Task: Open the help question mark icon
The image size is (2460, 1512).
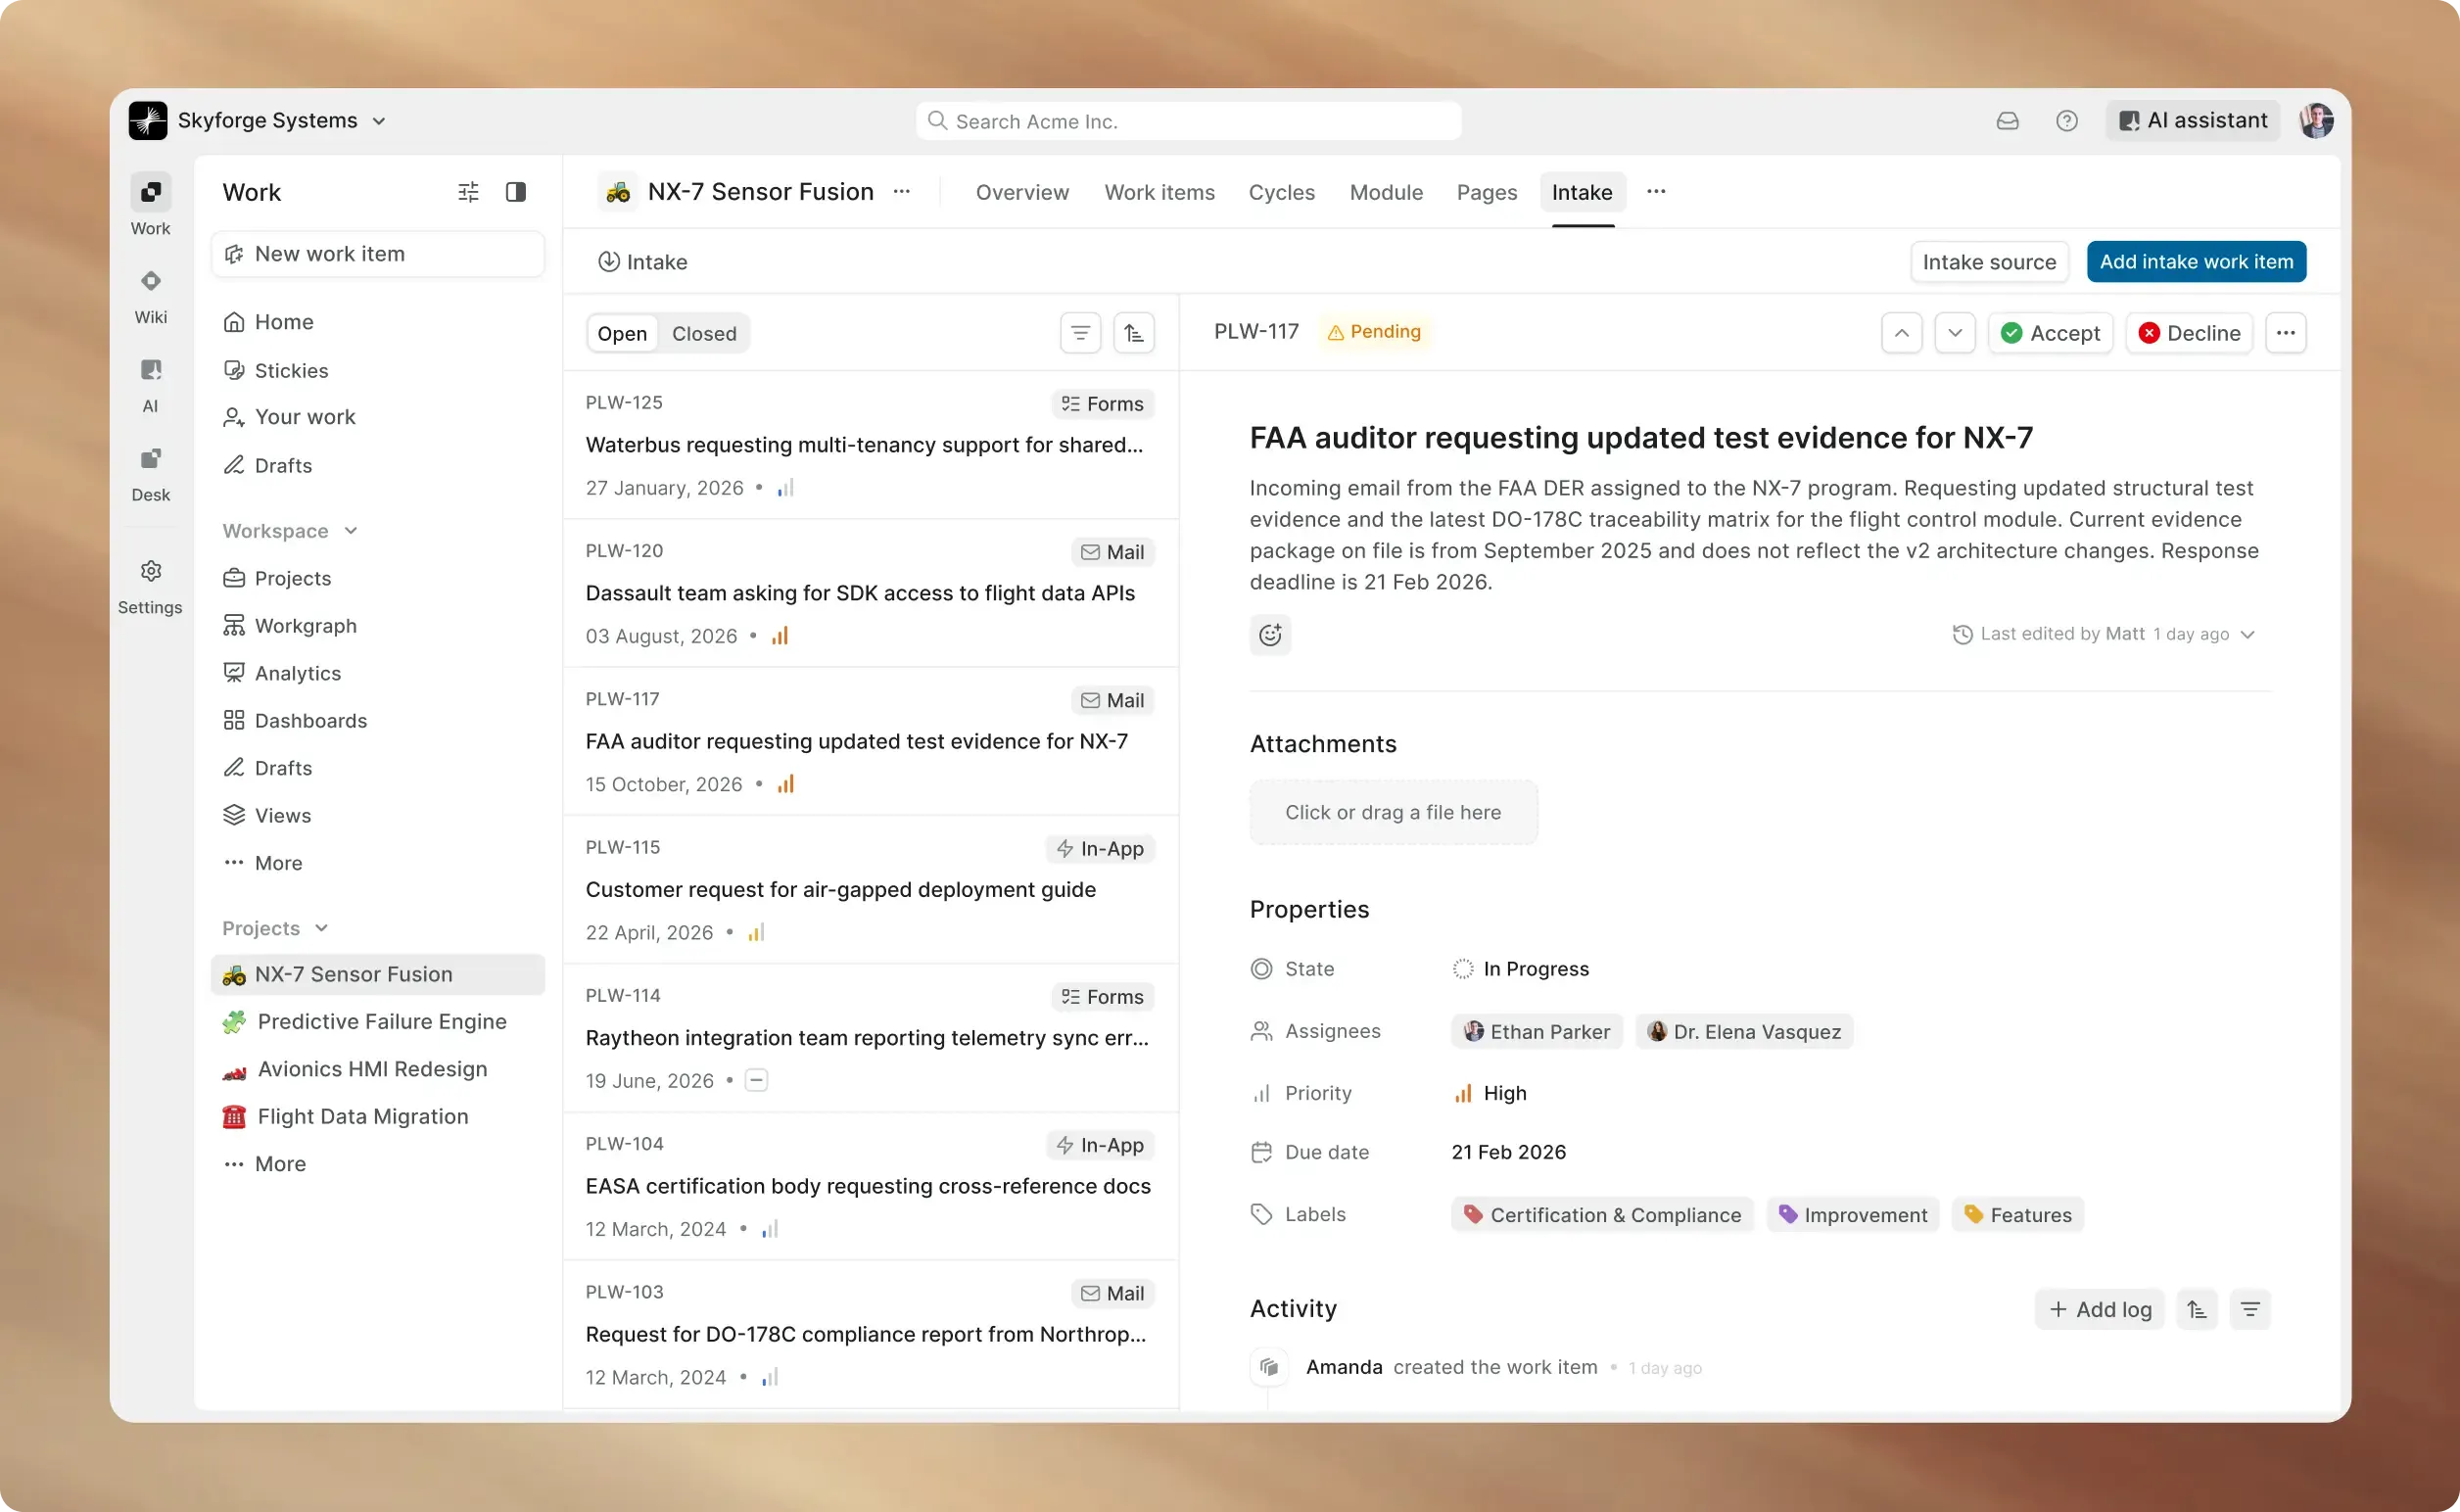Action: point(2066,121)
